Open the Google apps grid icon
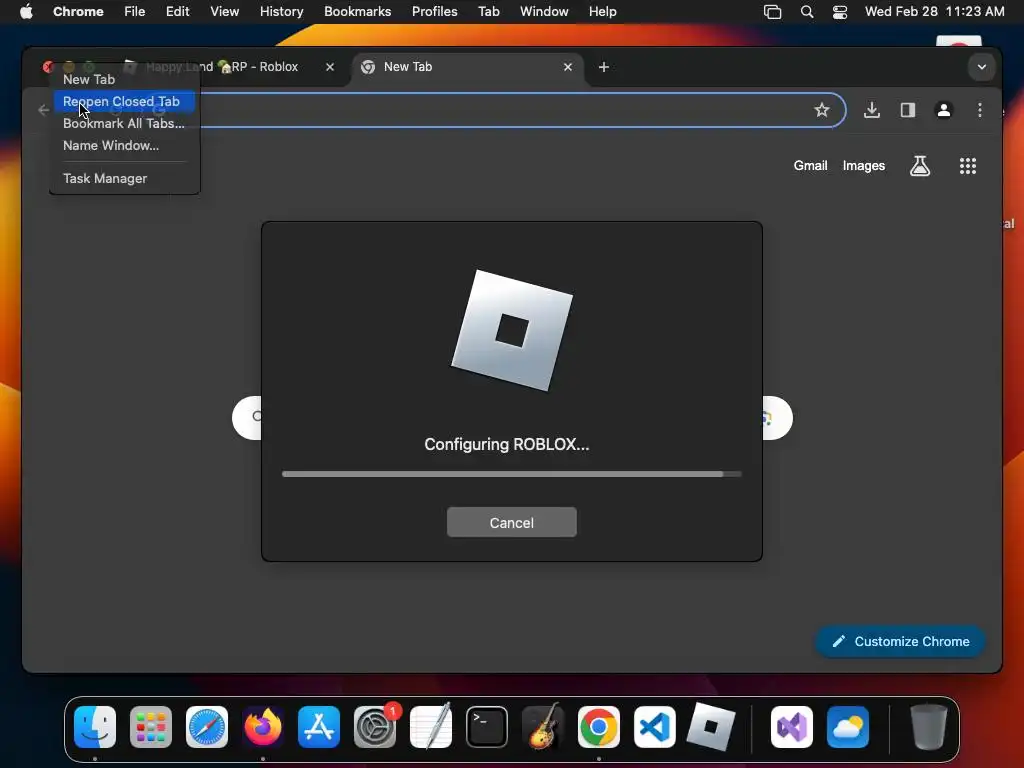 pyautogui.click(x=967, y=166)
